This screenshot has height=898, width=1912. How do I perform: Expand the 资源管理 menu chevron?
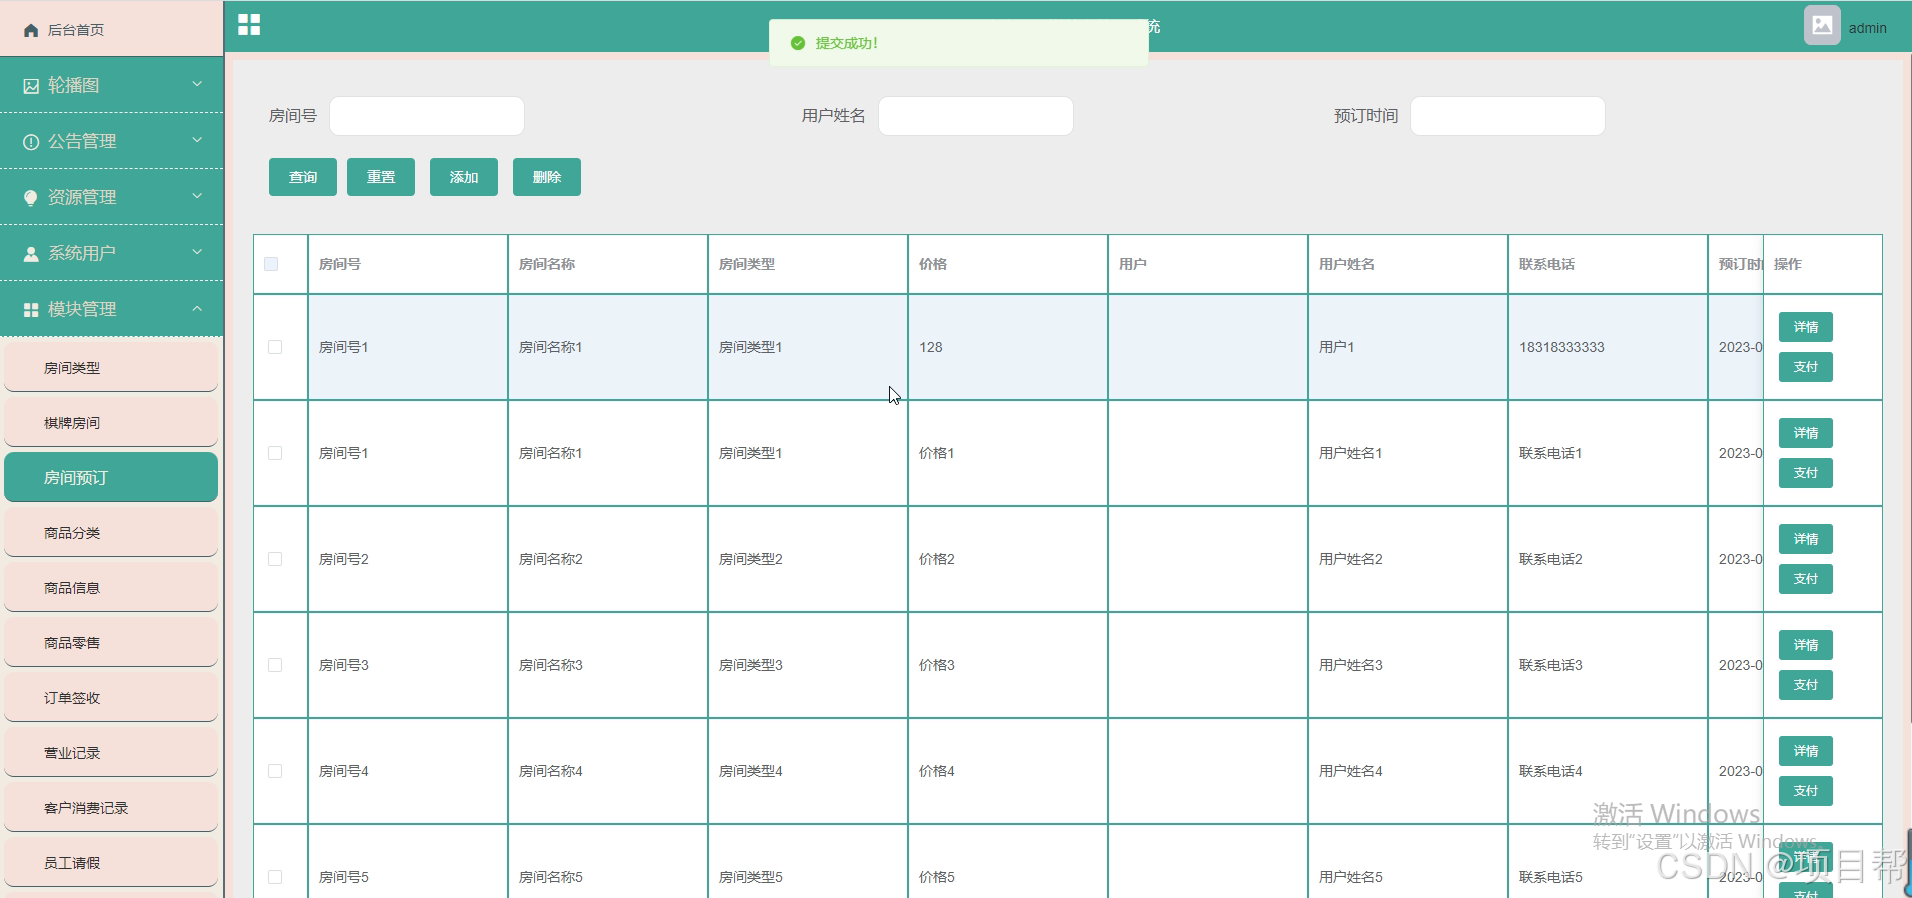(x=197, y=196)
